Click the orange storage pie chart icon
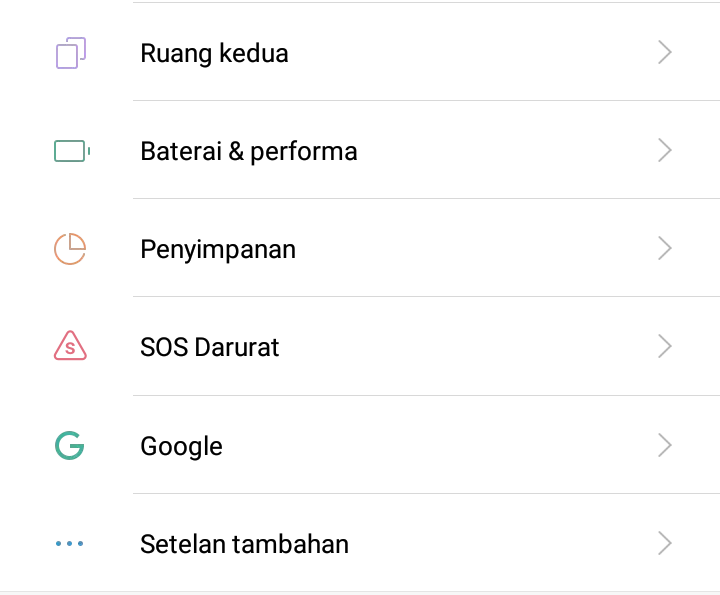 point(70,249)
